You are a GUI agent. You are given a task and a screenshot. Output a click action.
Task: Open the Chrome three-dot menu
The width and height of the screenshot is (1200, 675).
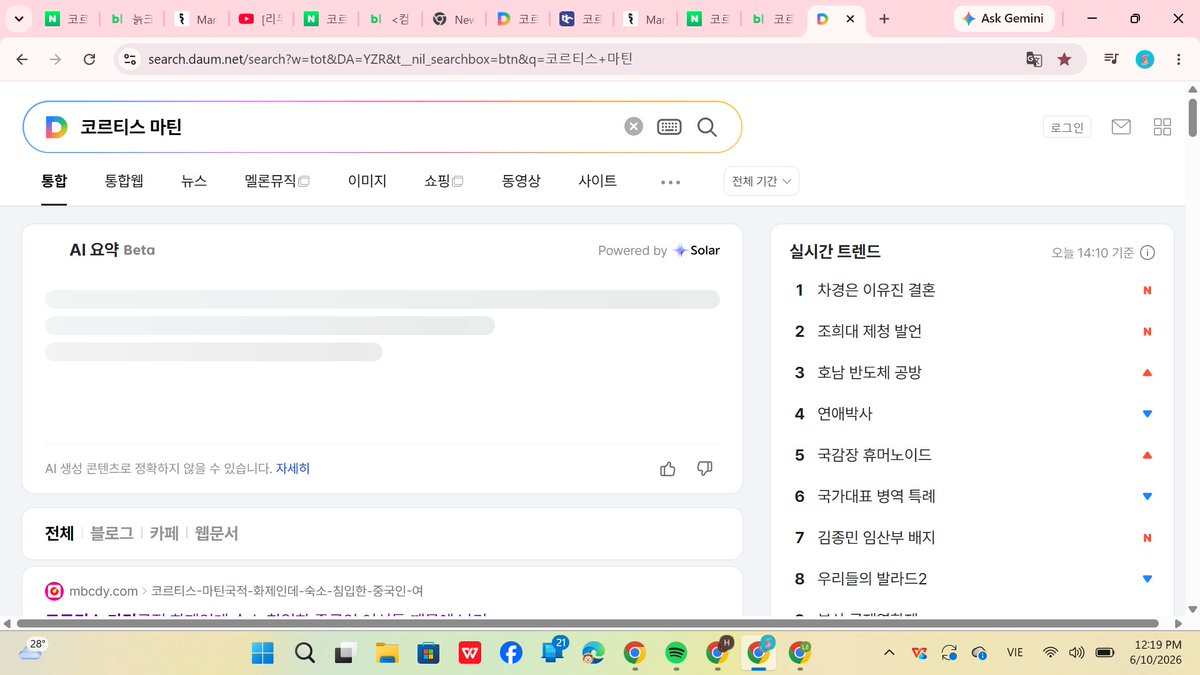tap(1177, 59)
